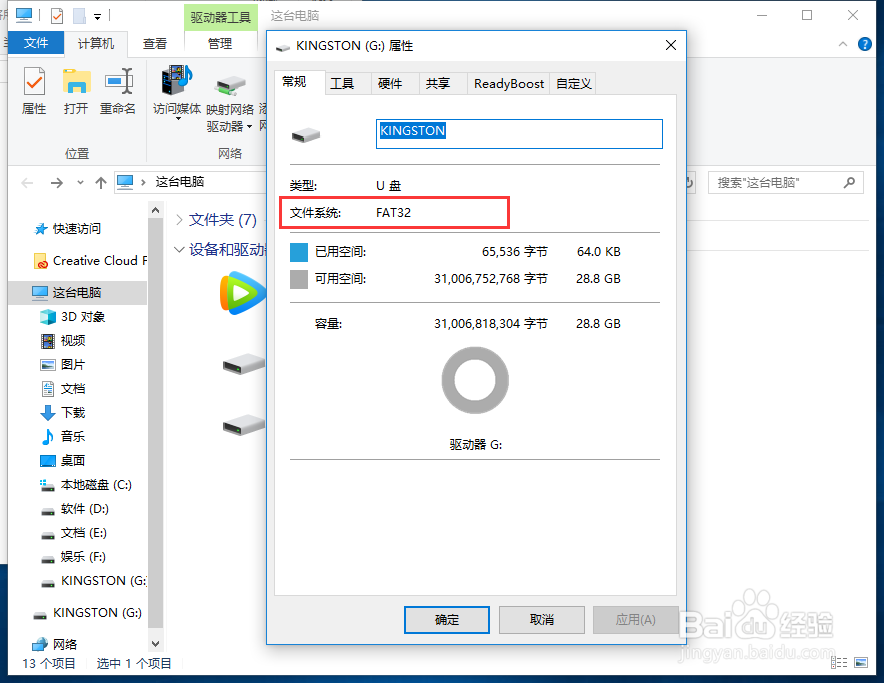Open Documents (文档) folder in sidebar
The height and width of the screenshot is (683, 884).
point(63,389)
